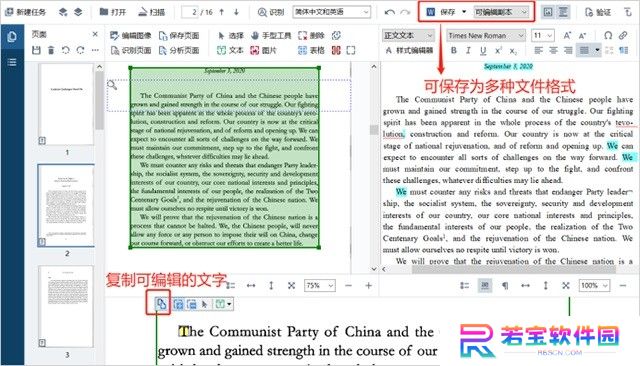Toggle the text pane view button
This screenshot has width=640, height=366.
point(563,12)
